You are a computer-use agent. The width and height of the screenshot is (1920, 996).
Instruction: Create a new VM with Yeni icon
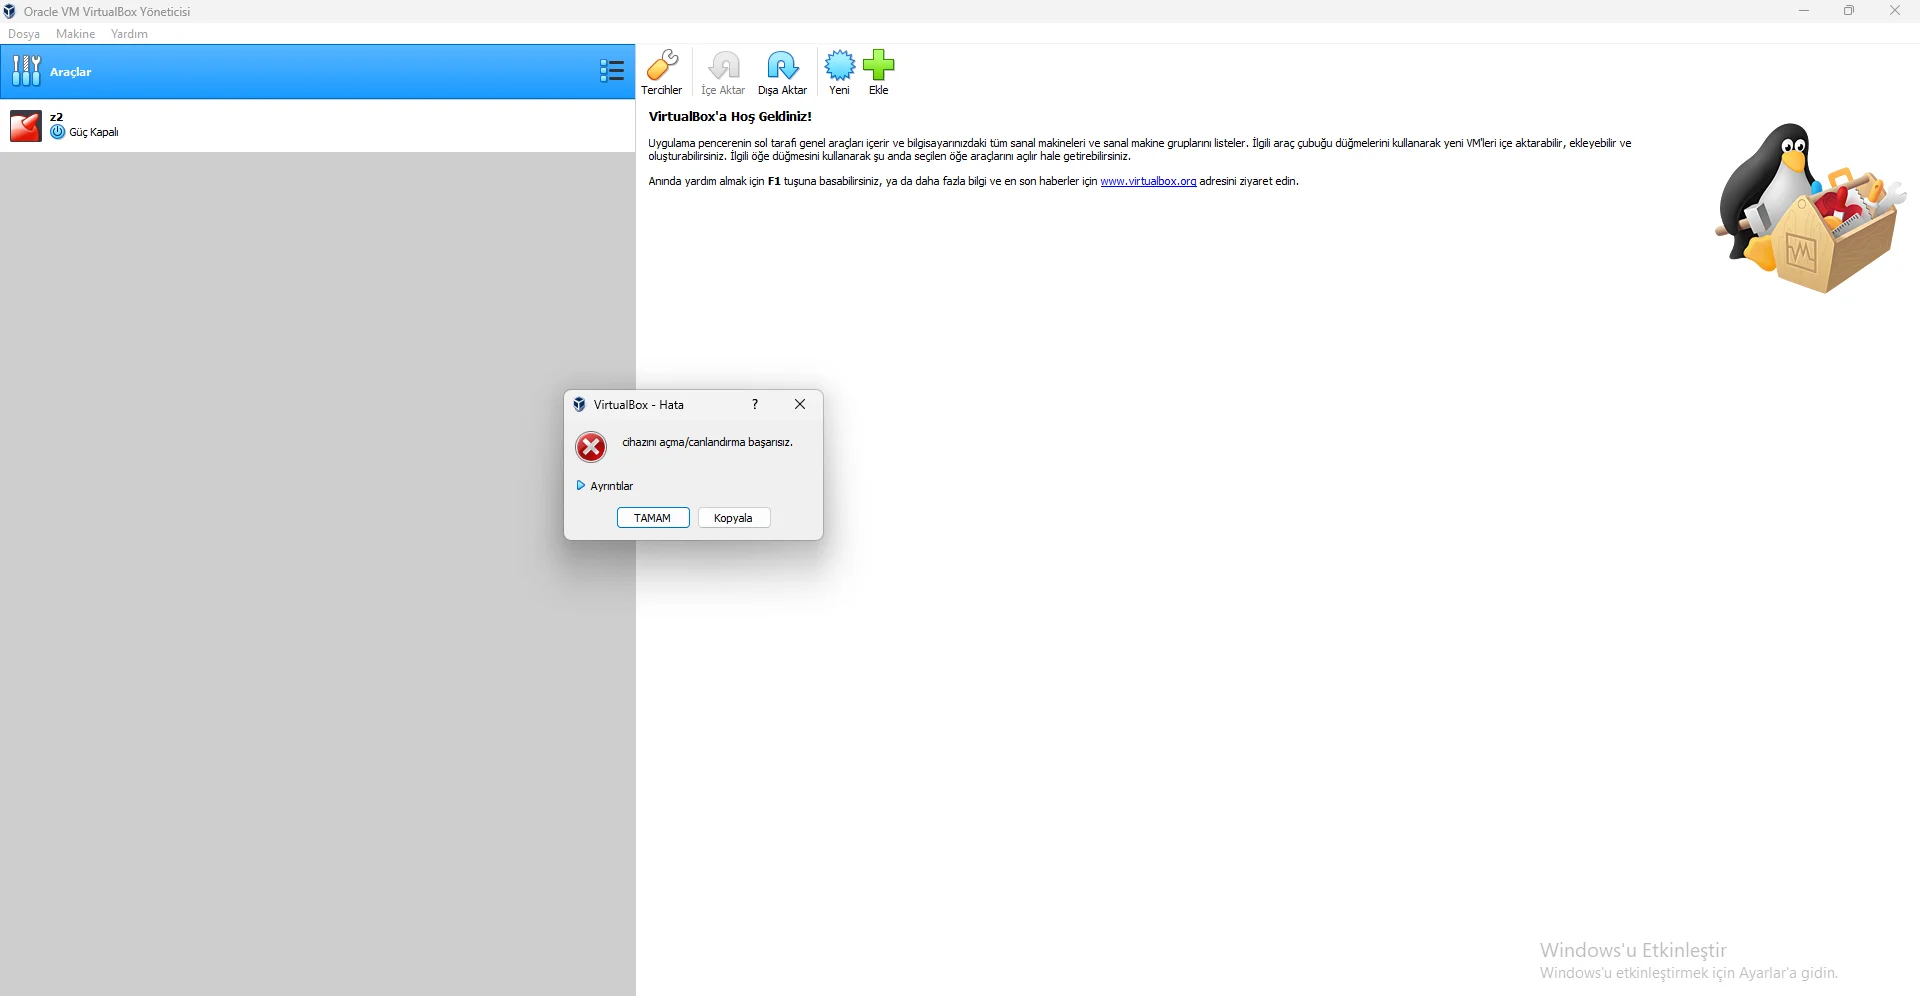tap(839, 72)
